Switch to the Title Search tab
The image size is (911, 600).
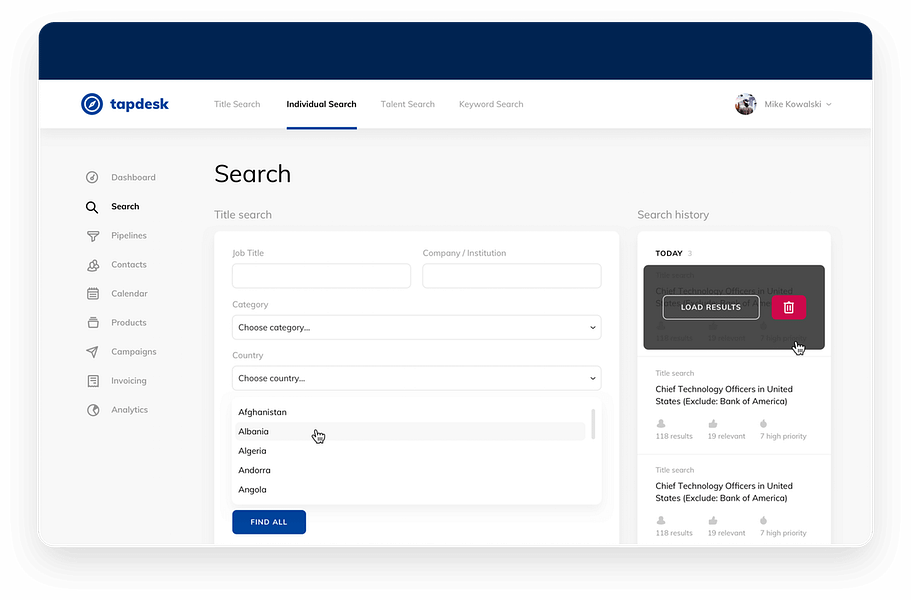237,104
